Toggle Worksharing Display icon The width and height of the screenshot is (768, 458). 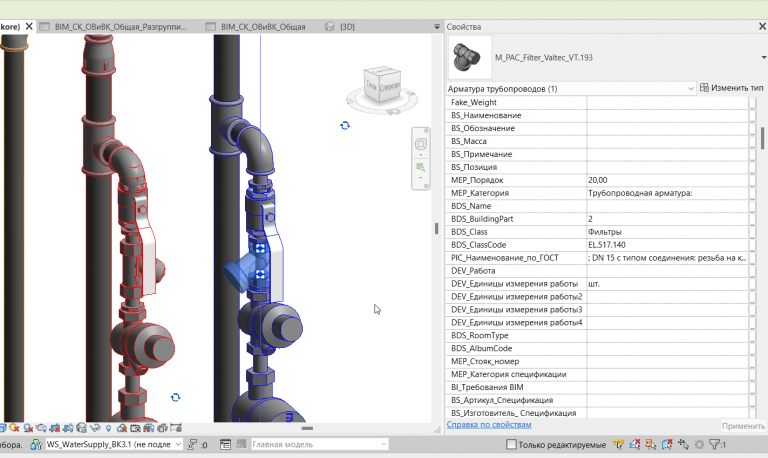pos(121,428)
